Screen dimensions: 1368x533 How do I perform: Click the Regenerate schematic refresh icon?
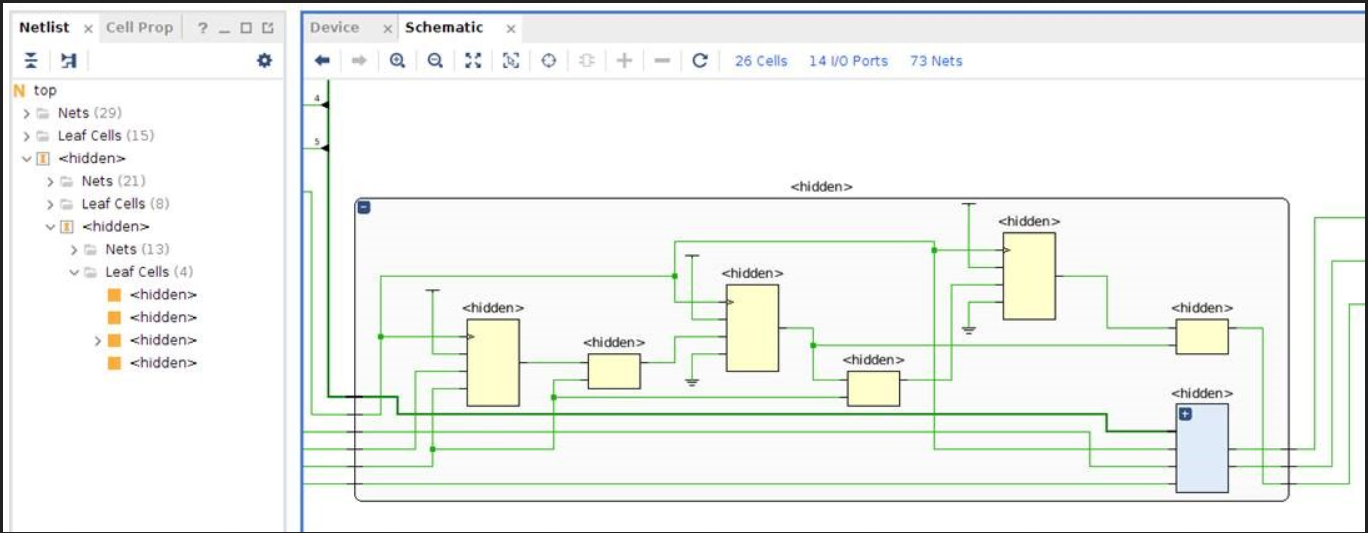pyautogui.click(x=700, y=61)
